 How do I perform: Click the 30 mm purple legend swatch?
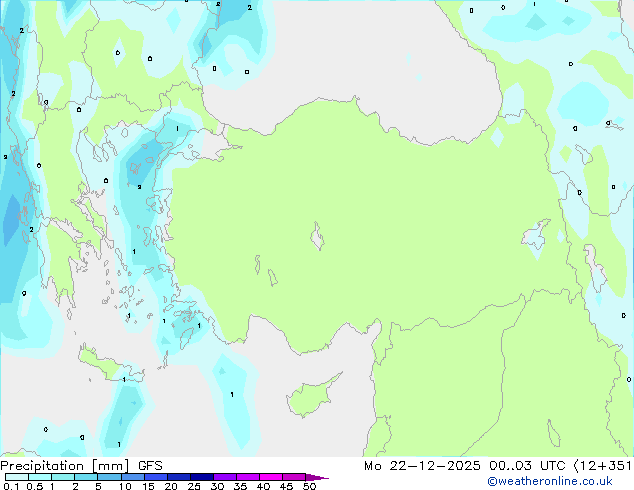(x=225, y=477)
